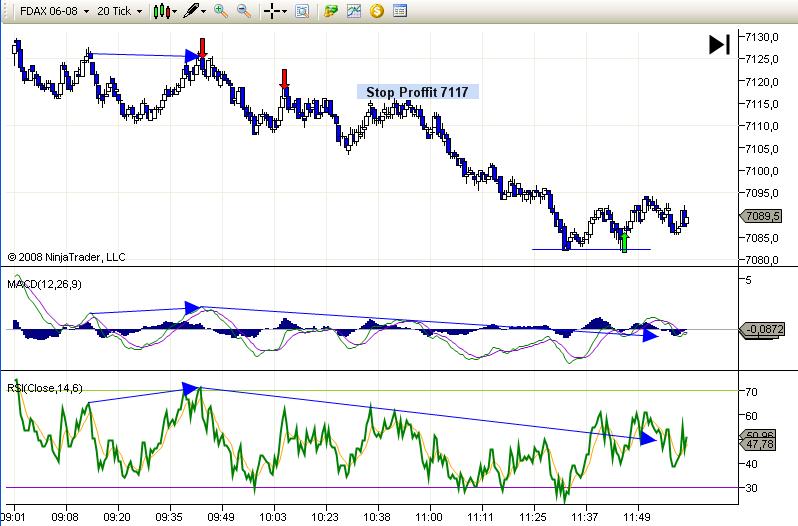Click the scroll-to-latest-bar arrow icon
The height and width of the screenshot is (526, 798).
pyautogui.click(x=719, y=44)
